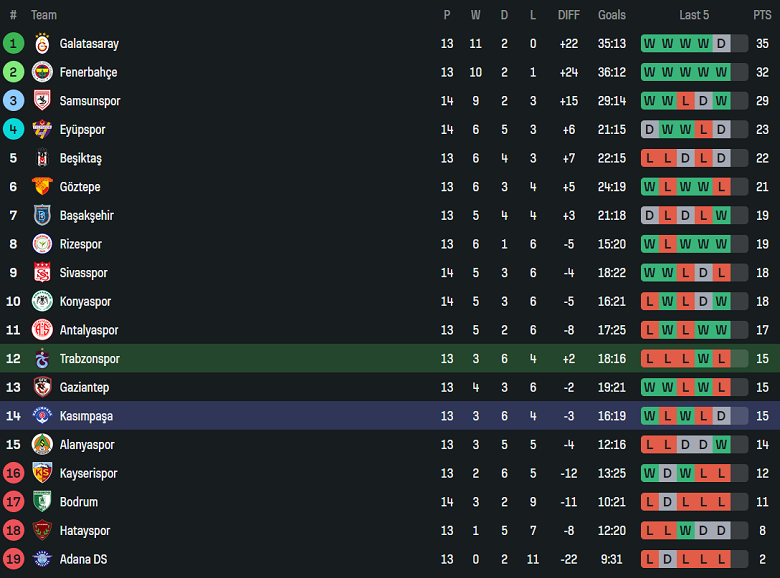This screenshot has width=780, height=578.
Task: Click the Göztepe club crest icon
Action: 42,187
